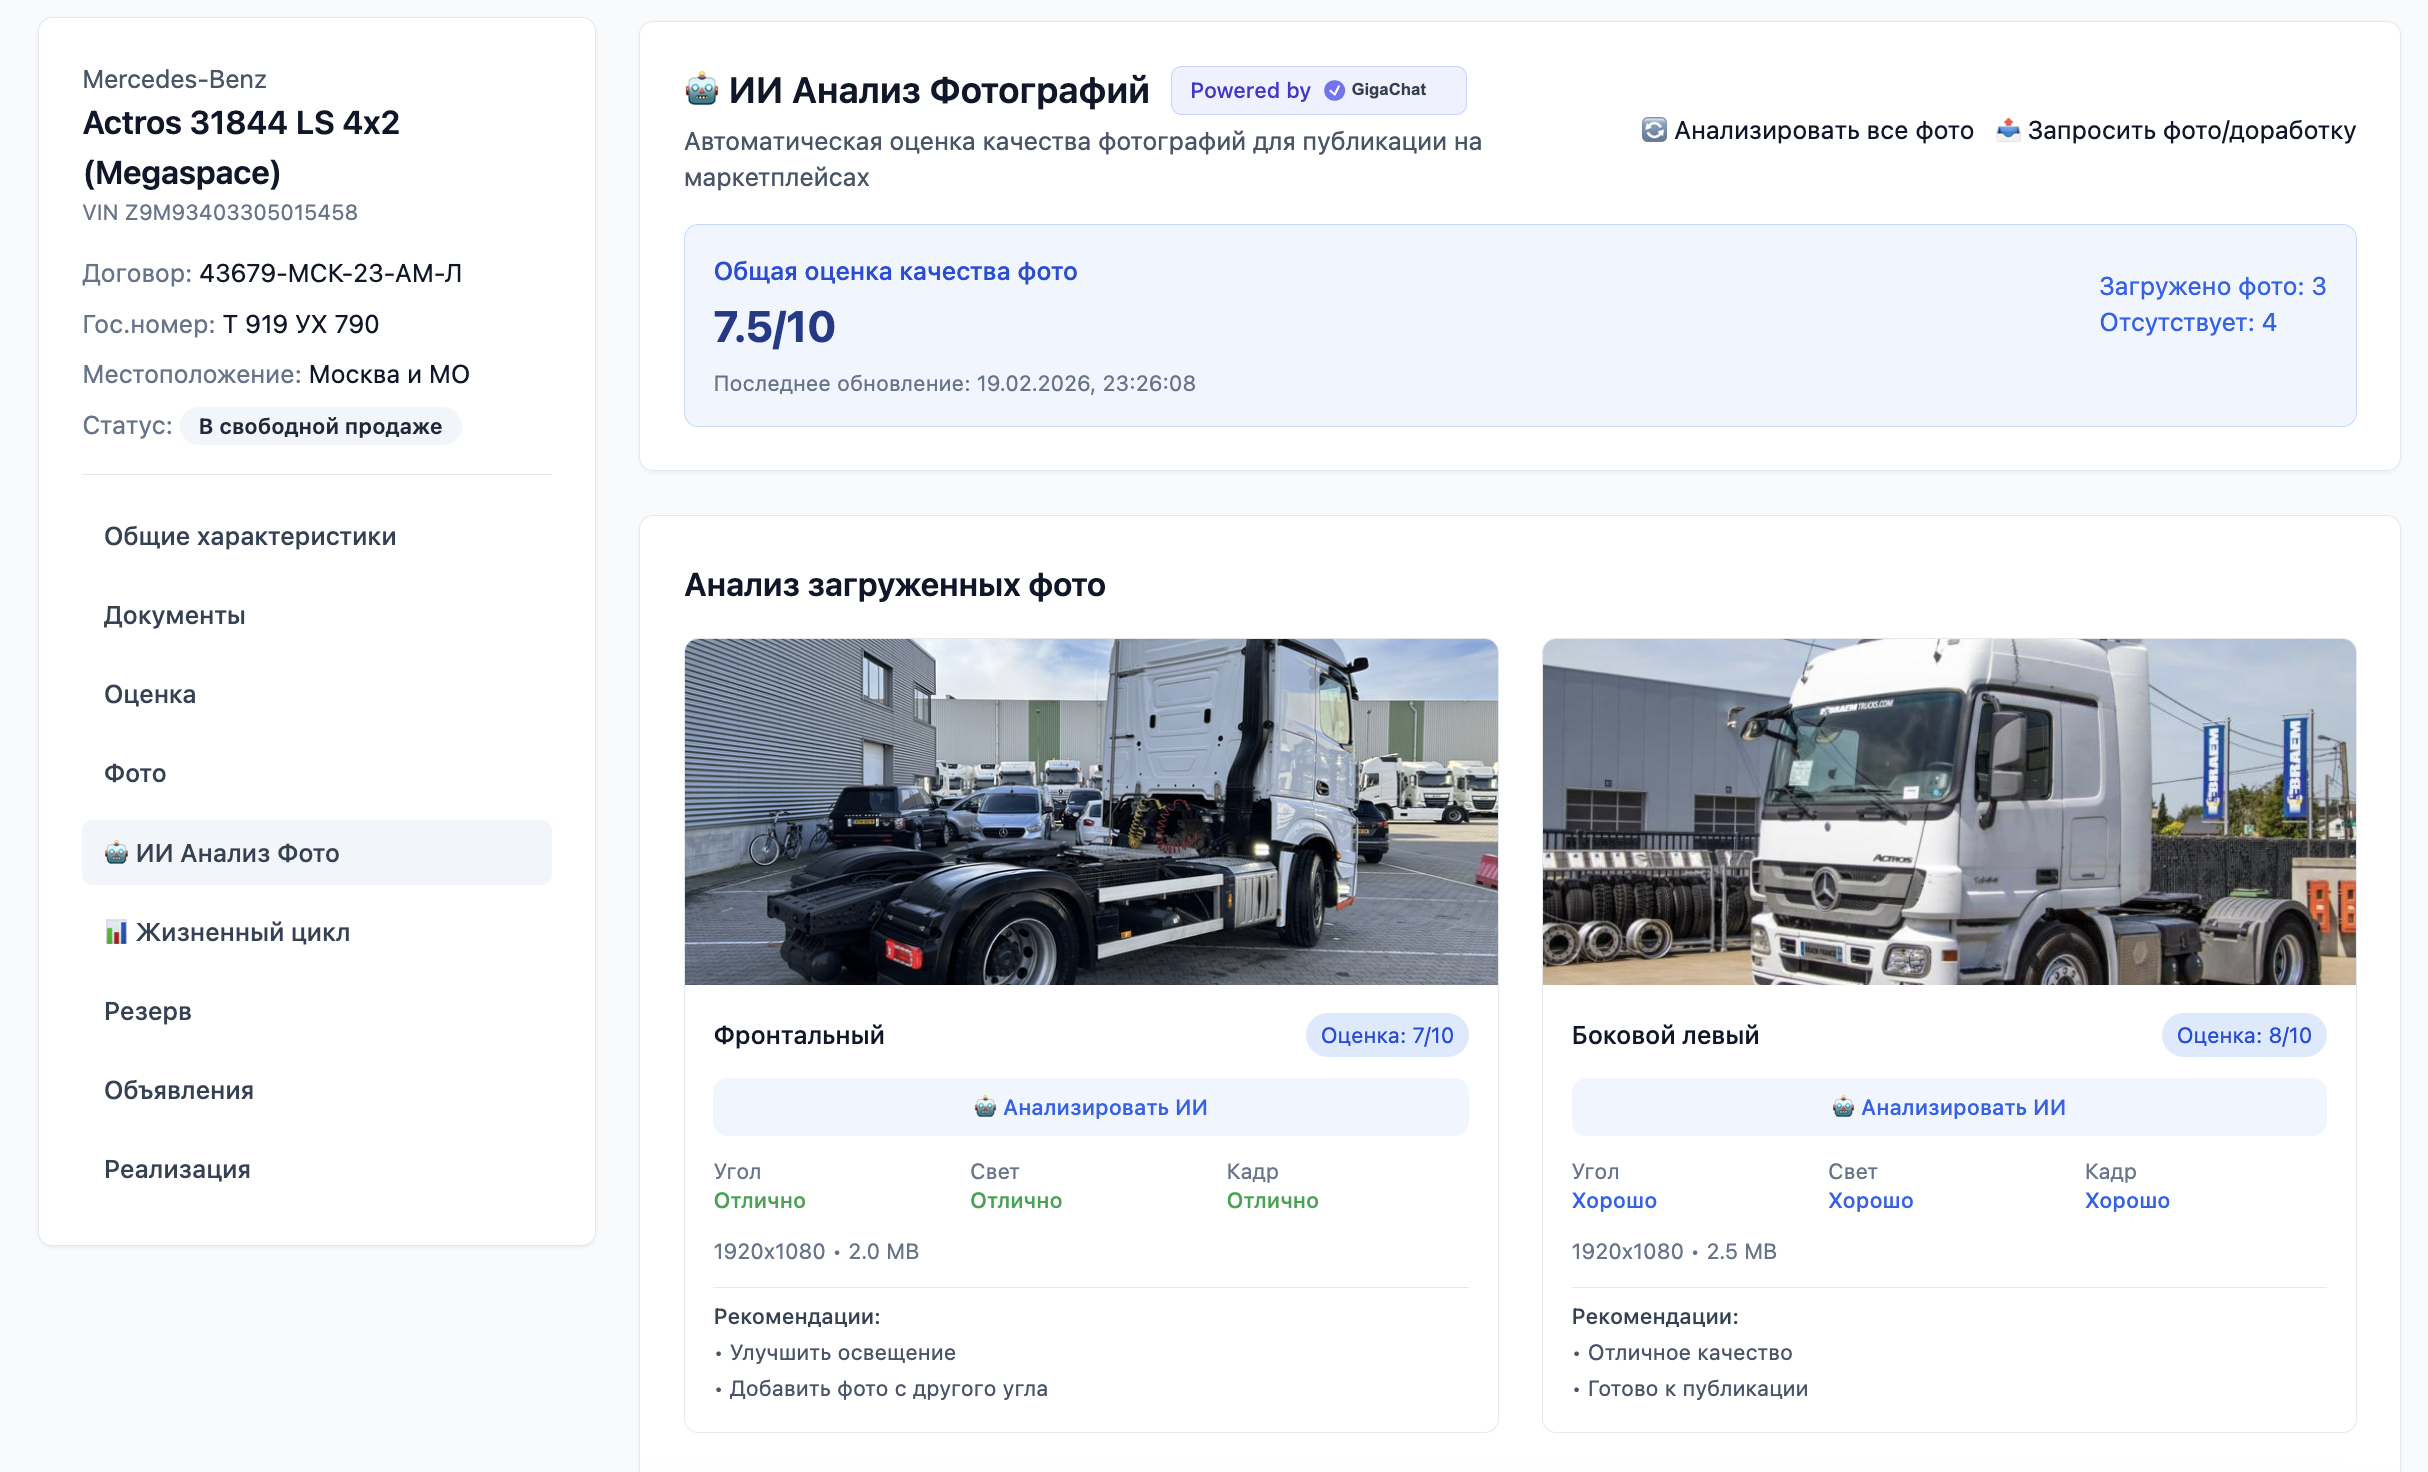Open the Объявления section
2428x1472 pixels.
[x=178, y=1089]
